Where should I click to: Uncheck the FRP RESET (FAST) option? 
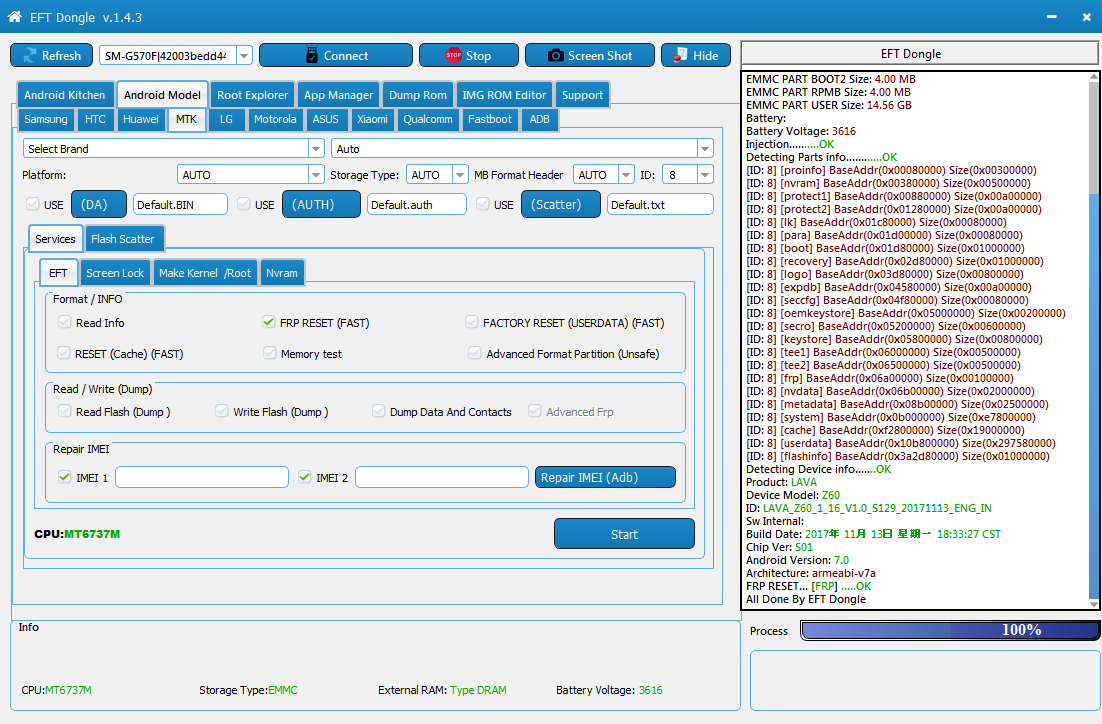pos(268,322)
